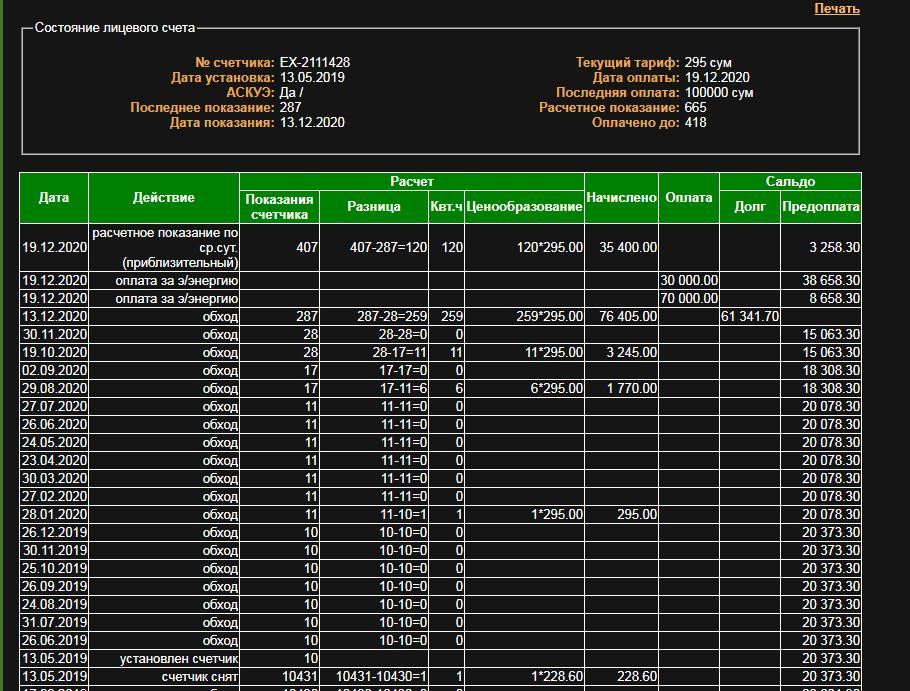The width and height of the screenshot is (910, 691).
Task: Click the Печать link
Action: tap(836, 9)
